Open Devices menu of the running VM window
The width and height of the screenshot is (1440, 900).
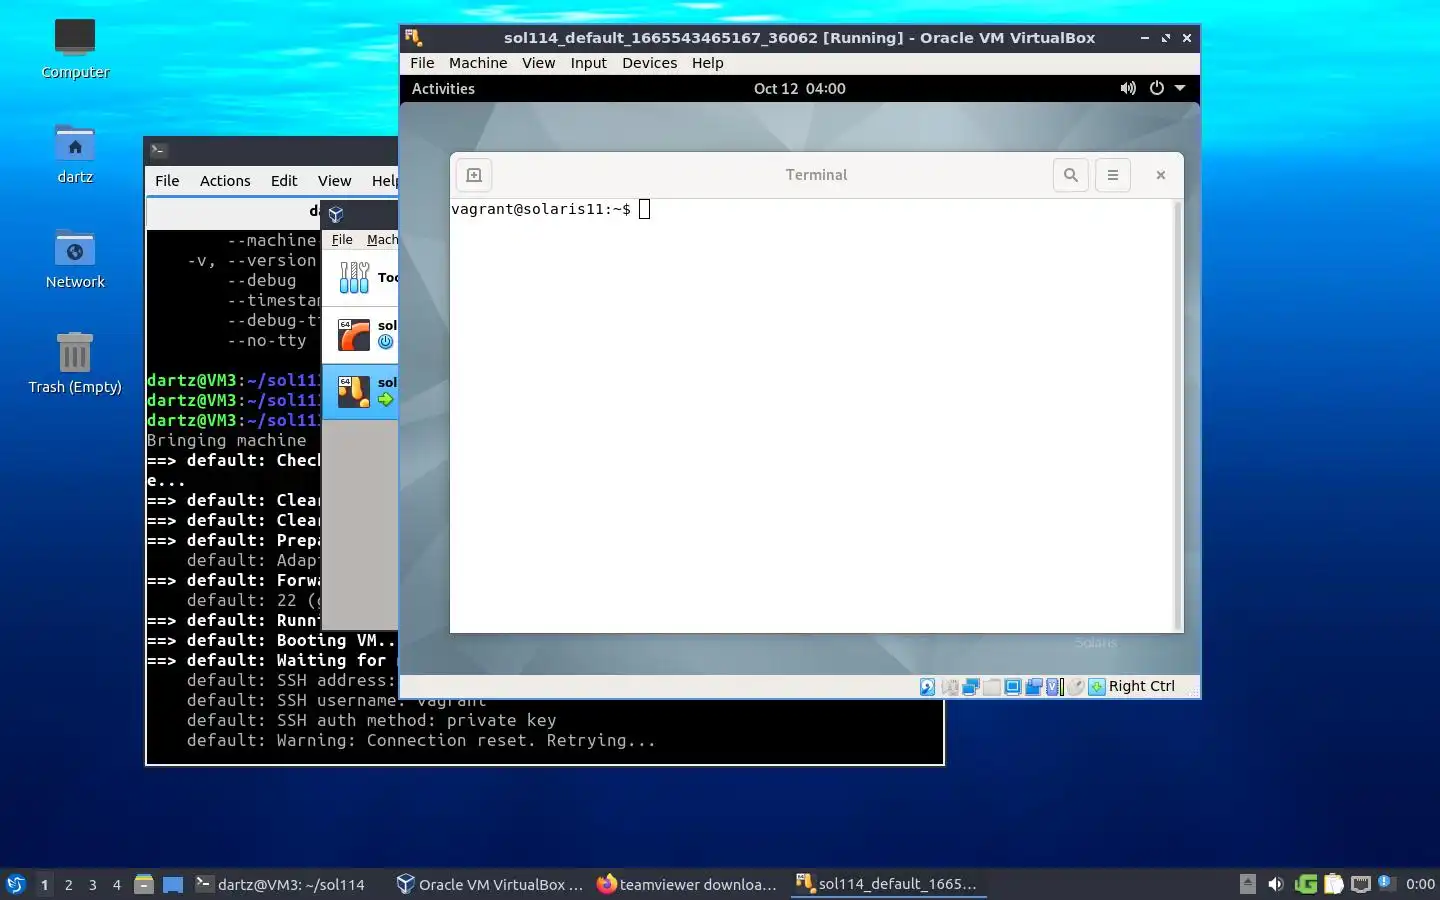(650, 63)
